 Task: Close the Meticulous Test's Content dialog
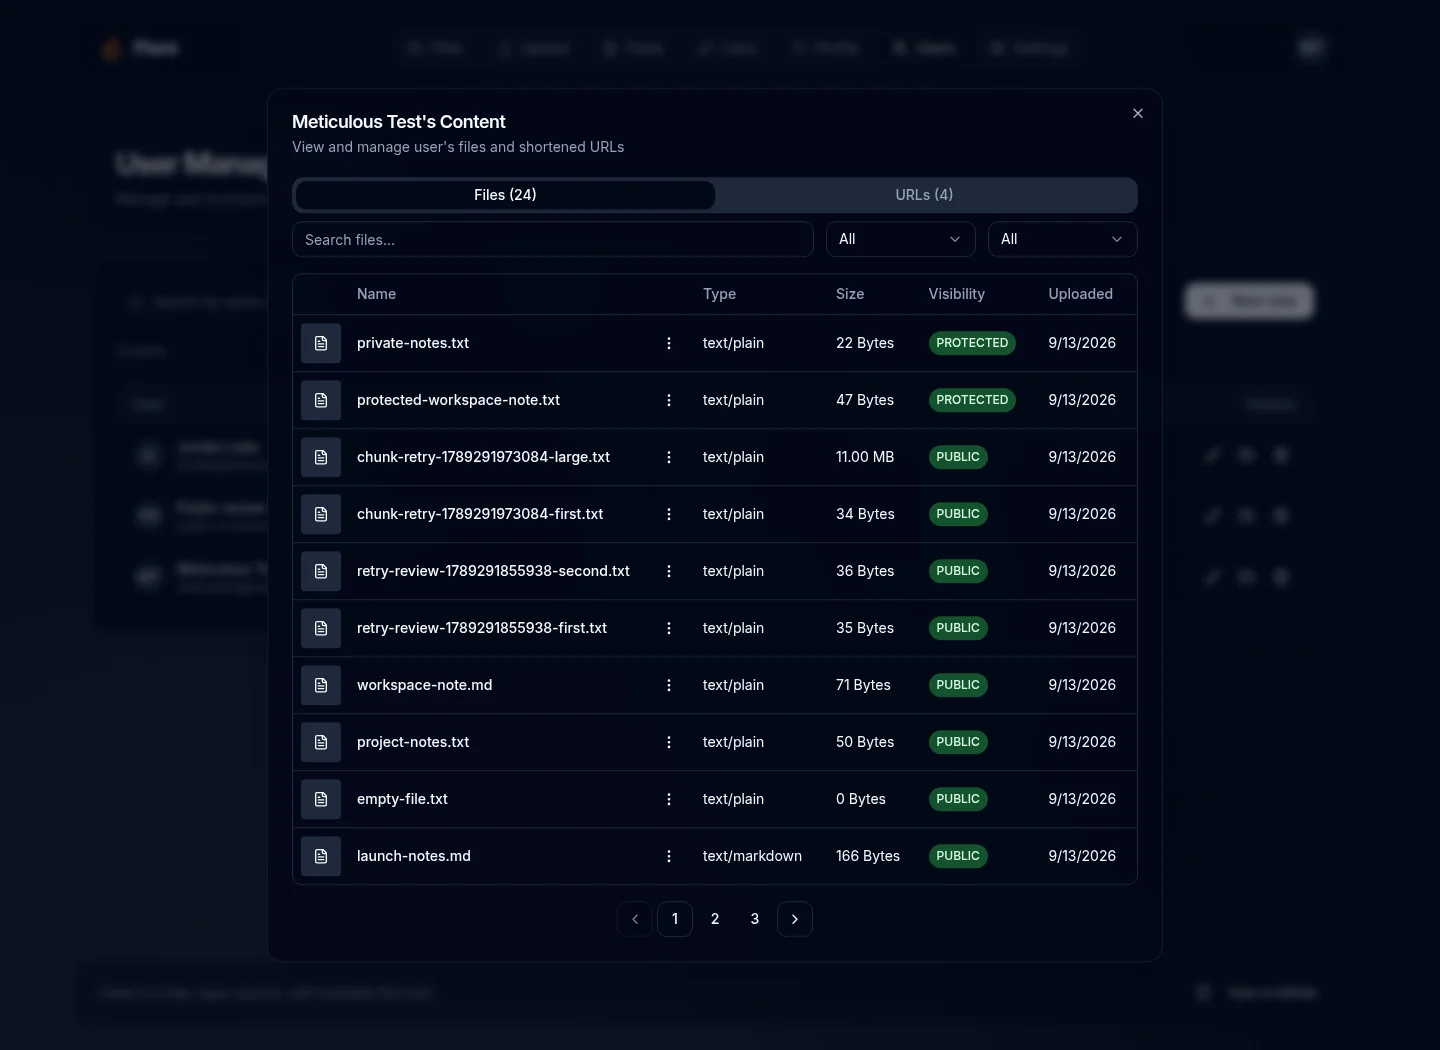(1138, 113)
